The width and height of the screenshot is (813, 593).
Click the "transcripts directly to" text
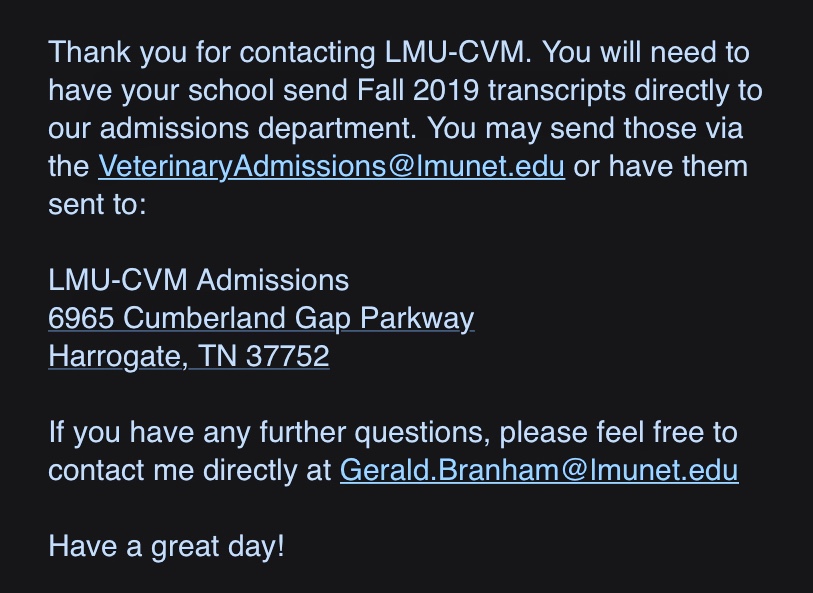[x=625, y=91]
